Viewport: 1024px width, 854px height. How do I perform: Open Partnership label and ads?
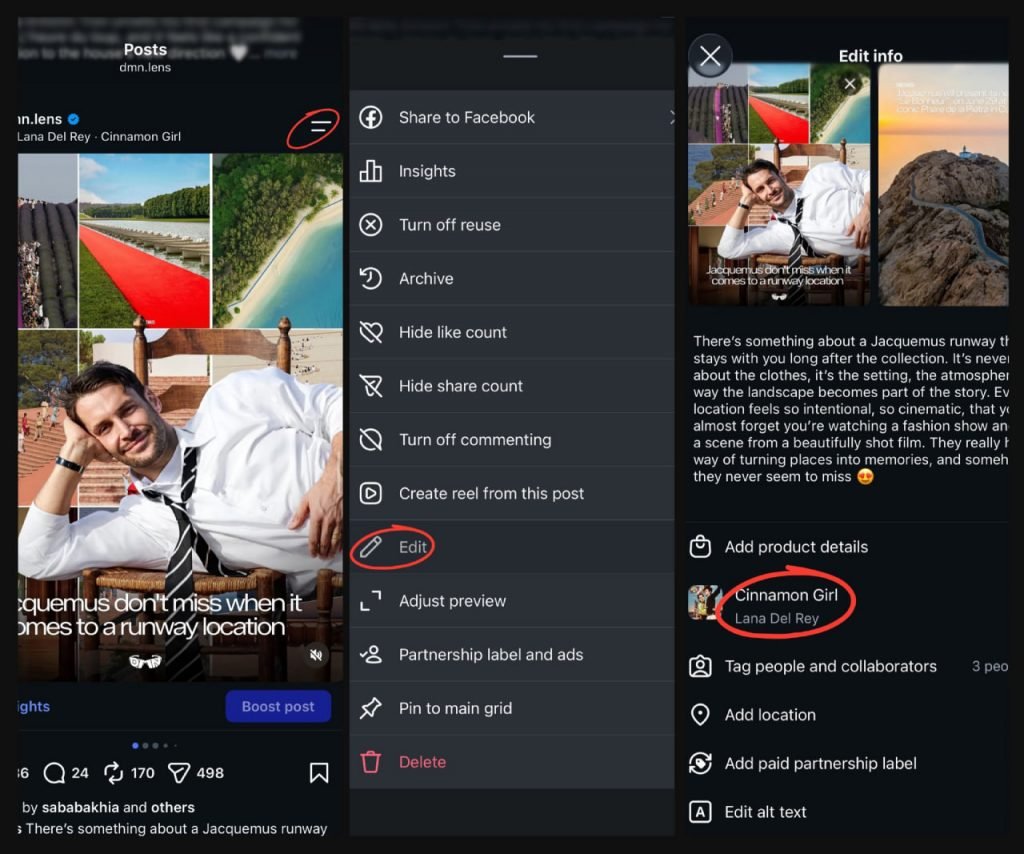point(512,654)
